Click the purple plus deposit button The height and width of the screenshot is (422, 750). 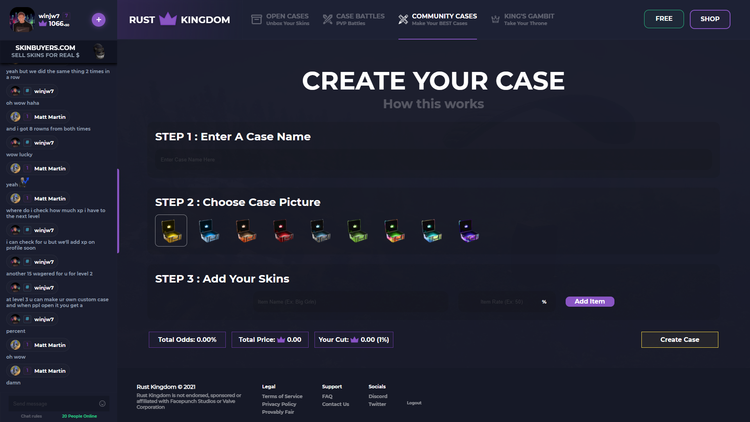(x=98, y=19)
